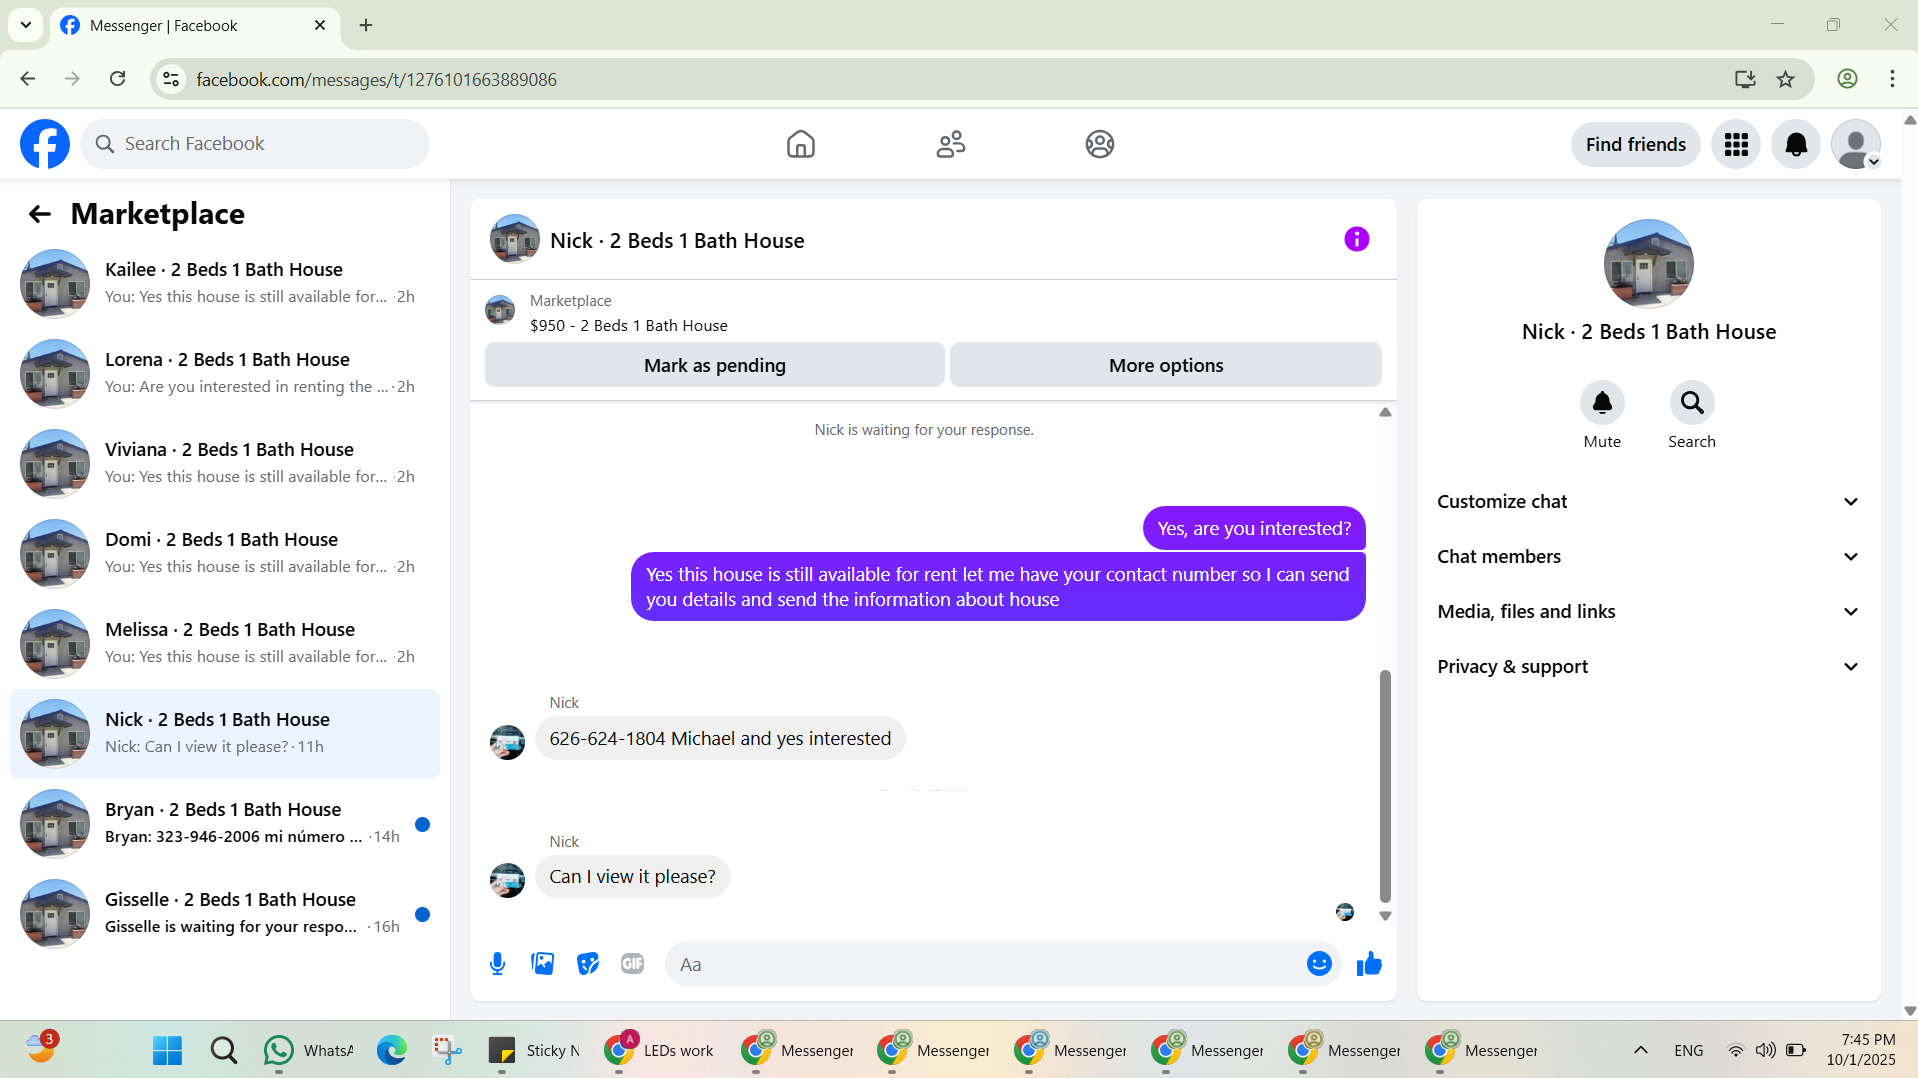Expand Chat members section
Viewport: 1918px width, 1078px height.
[x=1649, y=557]
